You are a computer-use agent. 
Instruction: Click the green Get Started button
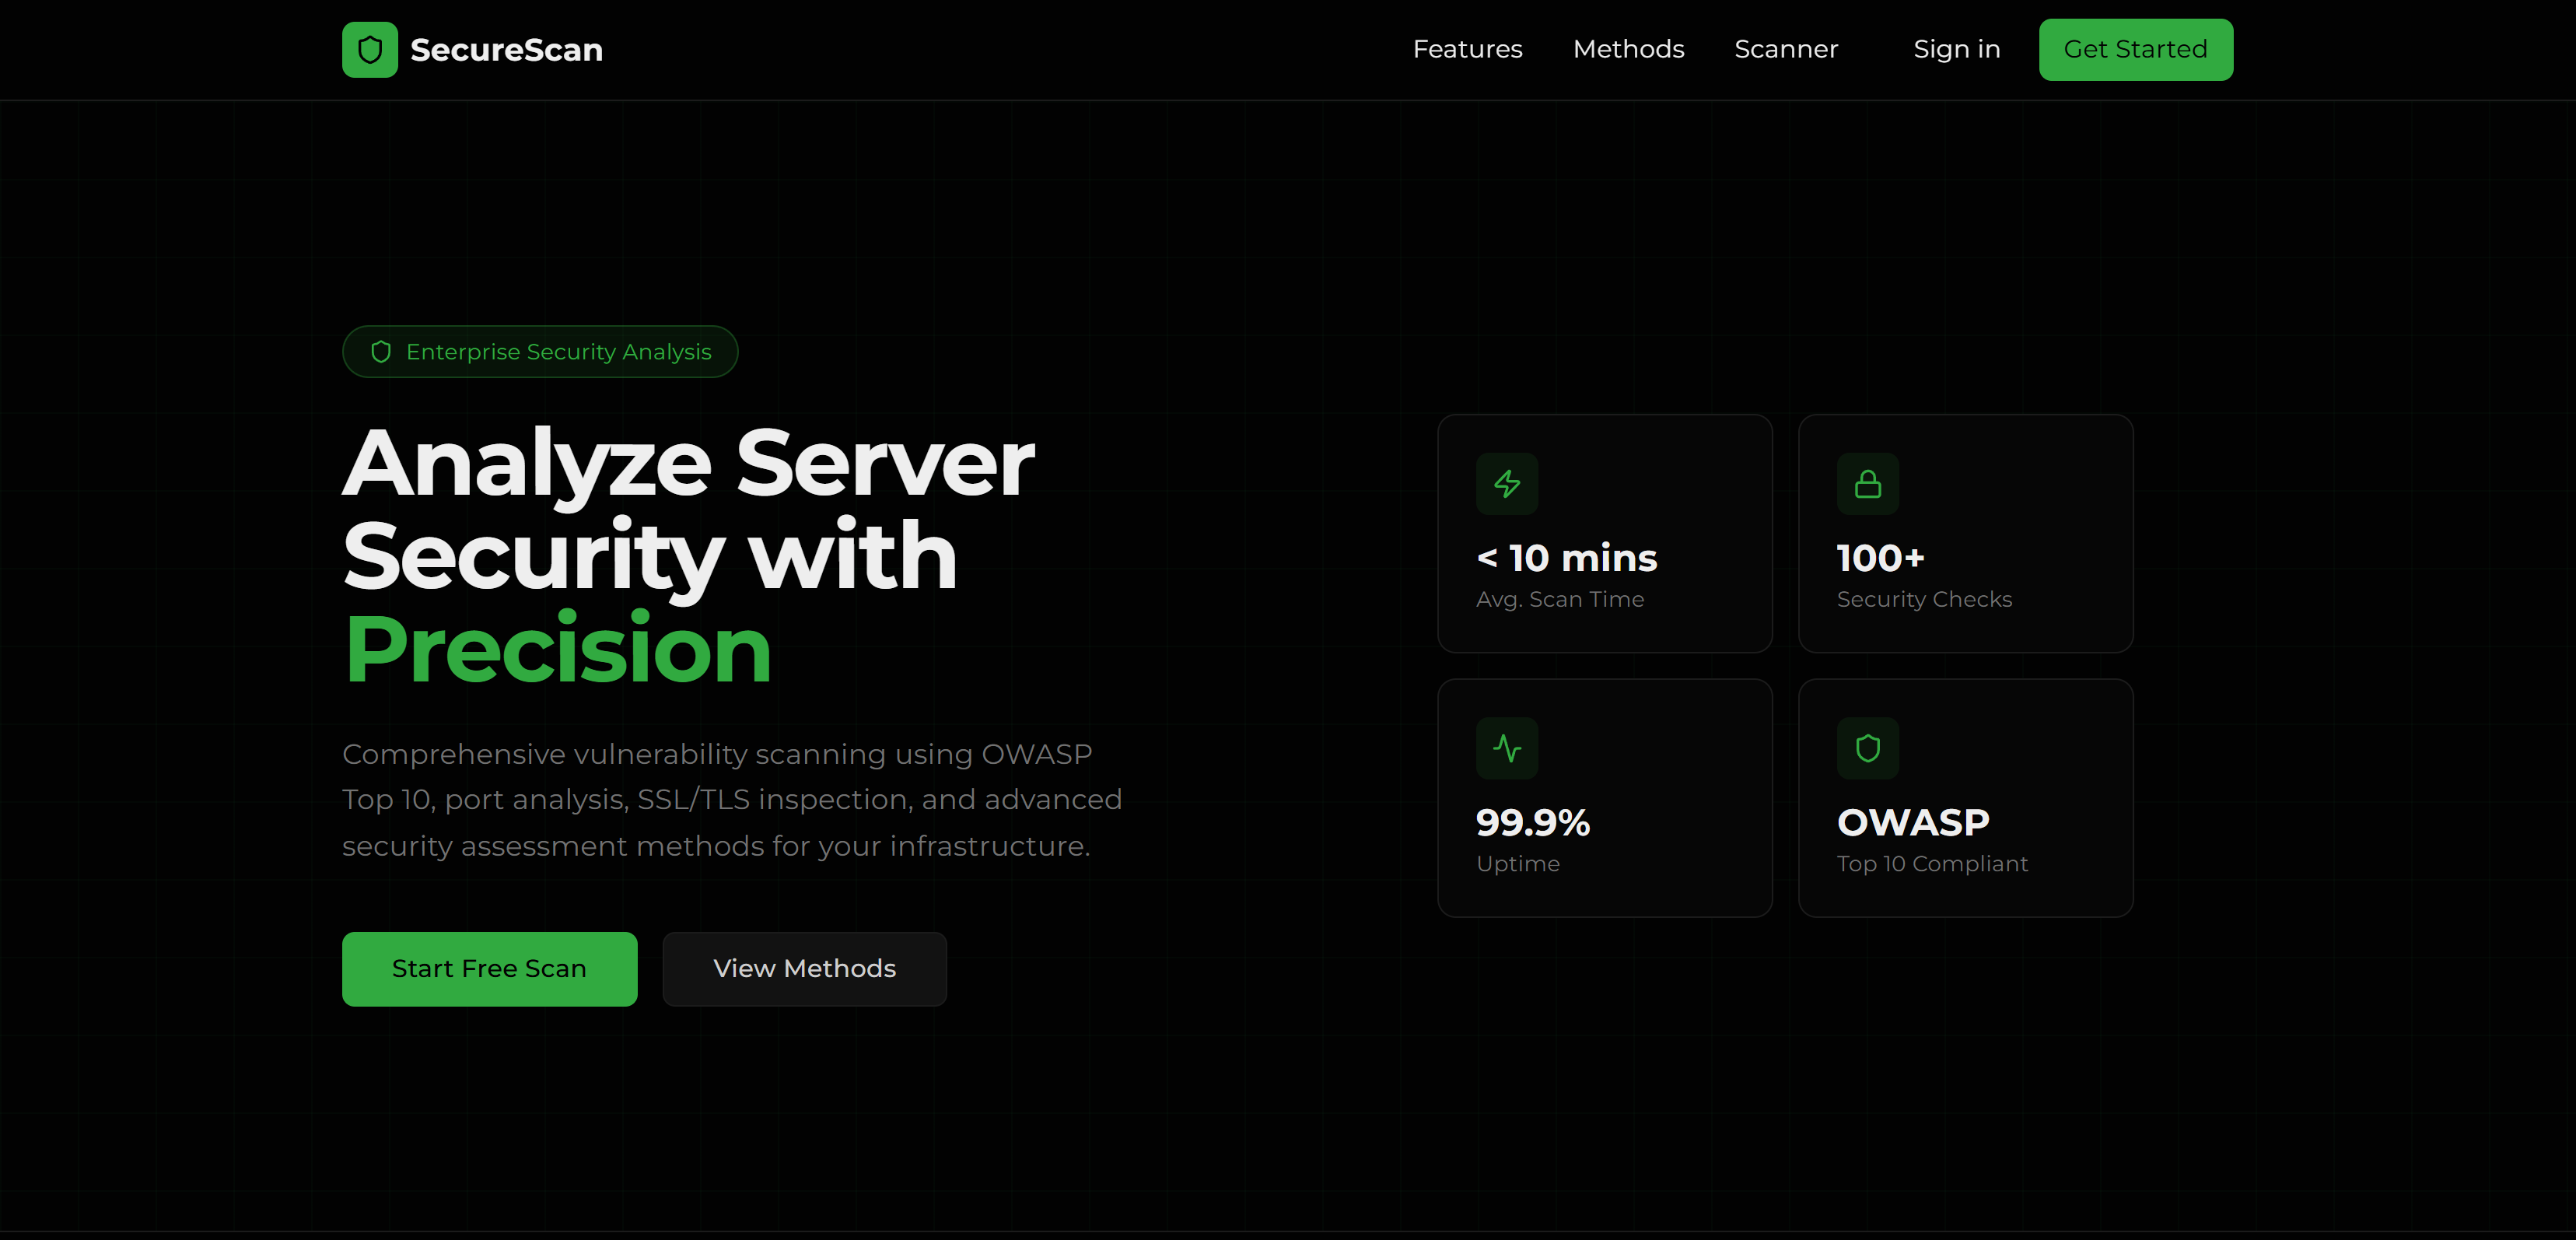[x=2135, y=50]
